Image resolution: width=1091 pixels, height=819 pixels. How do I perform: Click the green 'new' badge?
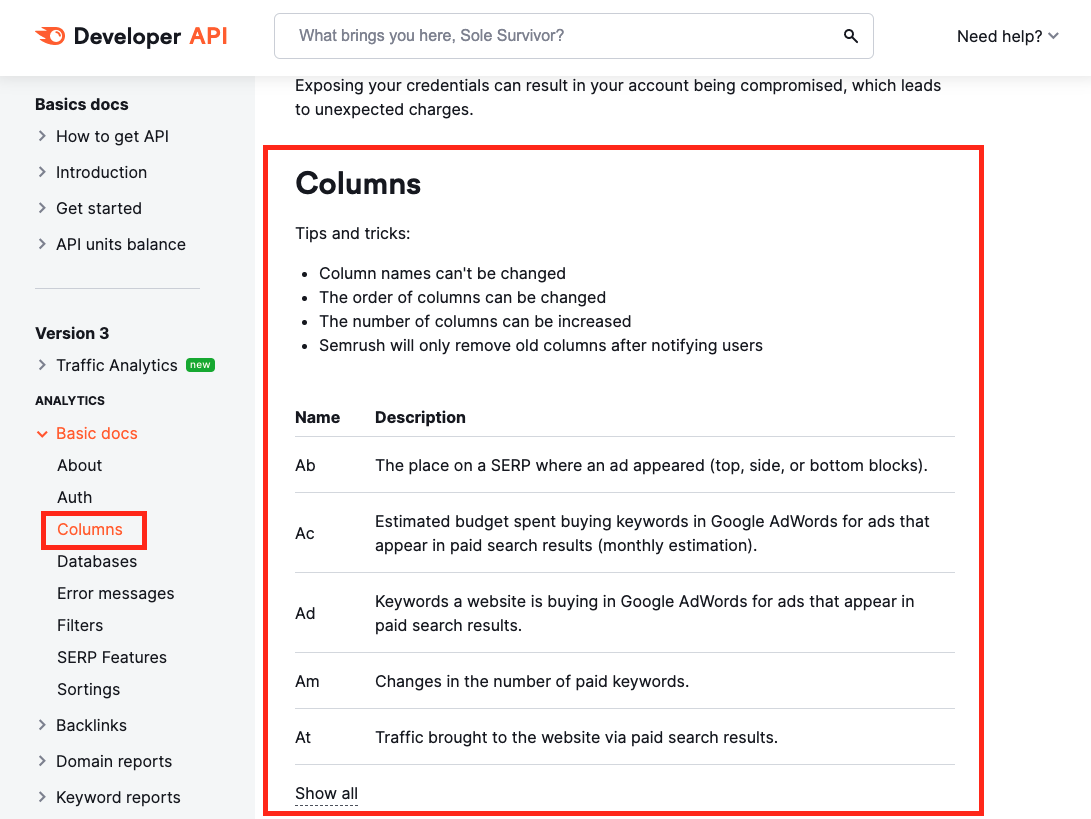coord(201,365)
